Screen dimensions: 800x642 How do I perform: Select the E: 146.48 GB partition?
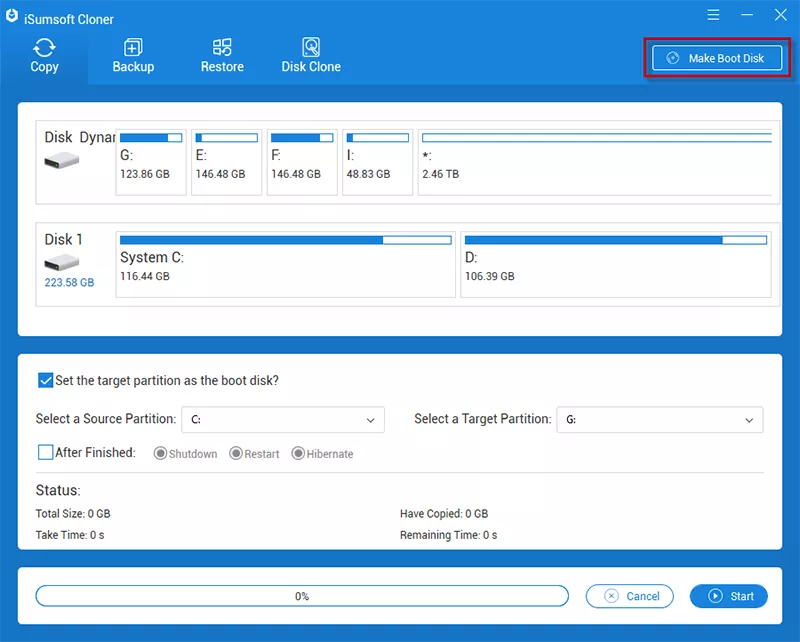(x=227, y=162)
